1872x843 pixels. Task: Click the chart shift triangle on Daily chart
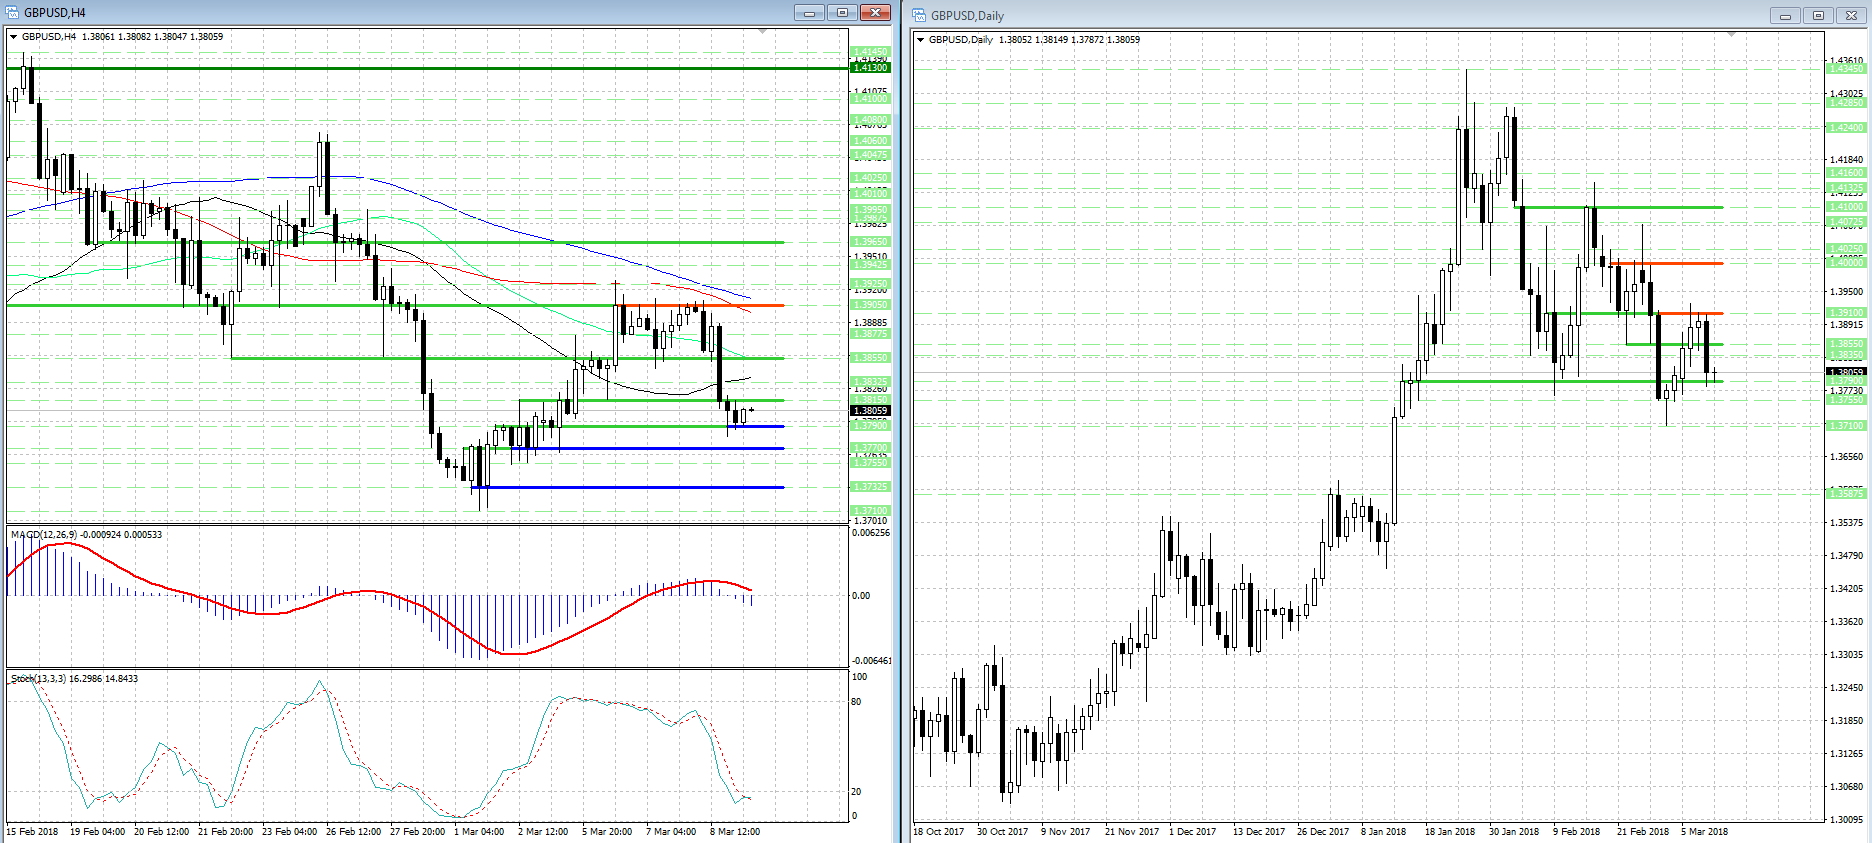coord(1731,35)
